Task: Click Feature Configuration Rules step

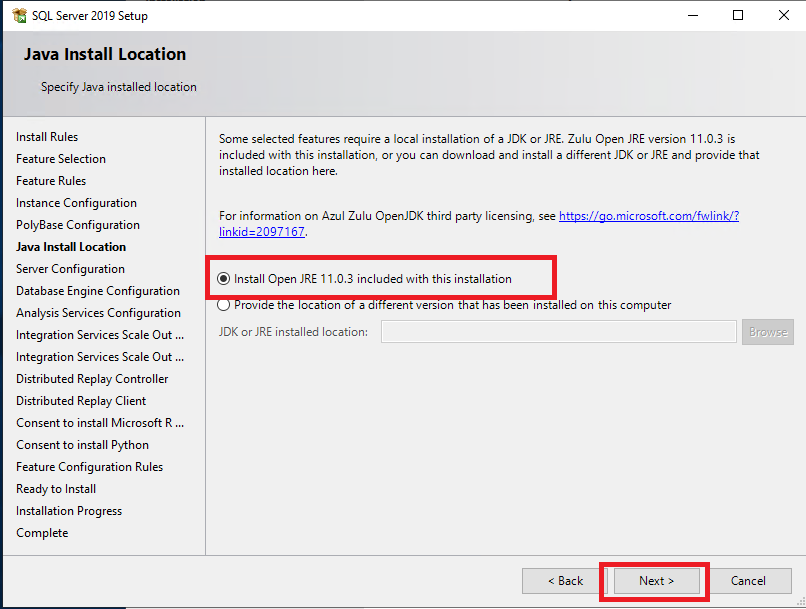Action: click(x=89, y=467)
